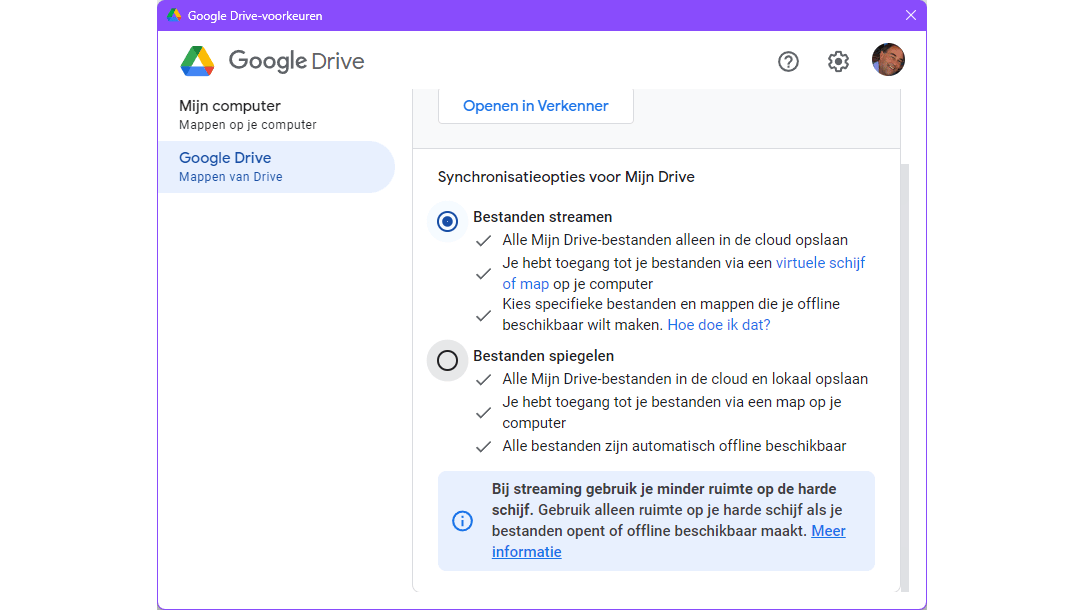This screenshot has height=610, width=1084.
Task: Click the checkmark beside Alle bestanden zijn automatisch offline
Action: click(x=484, y=447)
